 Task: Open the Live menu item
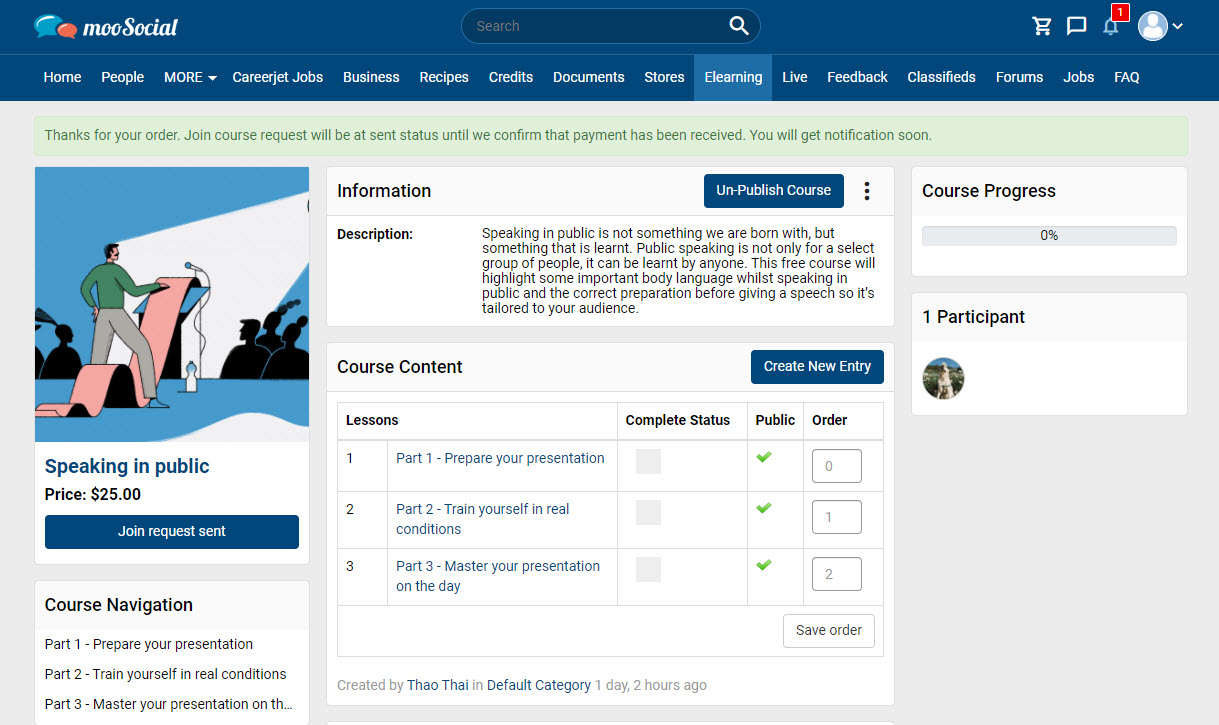point(795,77)
